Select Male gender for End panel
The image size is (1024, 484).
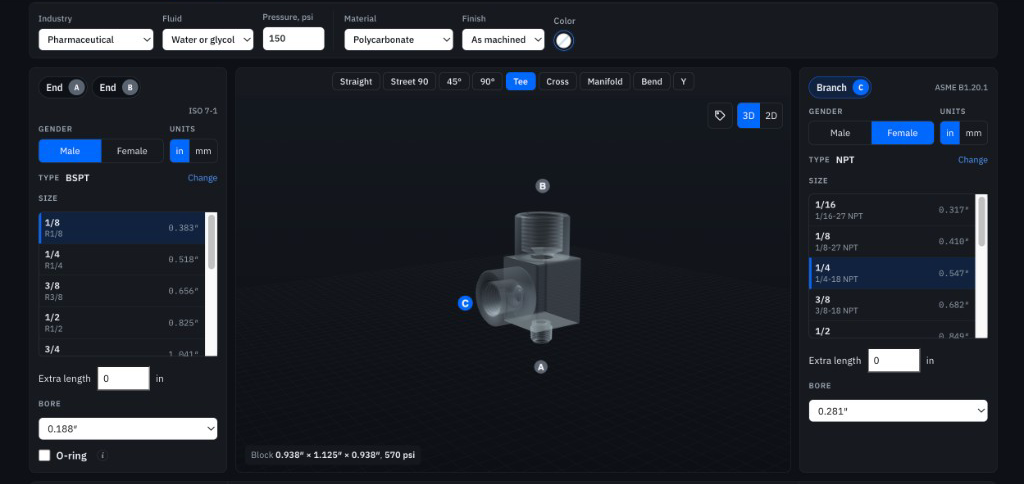click(70, 151)
